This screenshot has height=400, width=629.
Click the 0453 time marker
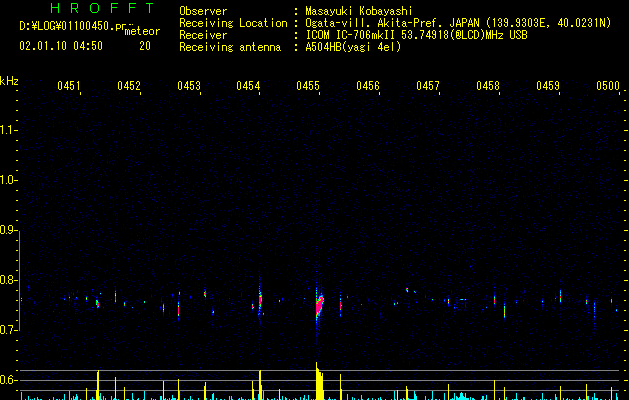coord(189,86)
